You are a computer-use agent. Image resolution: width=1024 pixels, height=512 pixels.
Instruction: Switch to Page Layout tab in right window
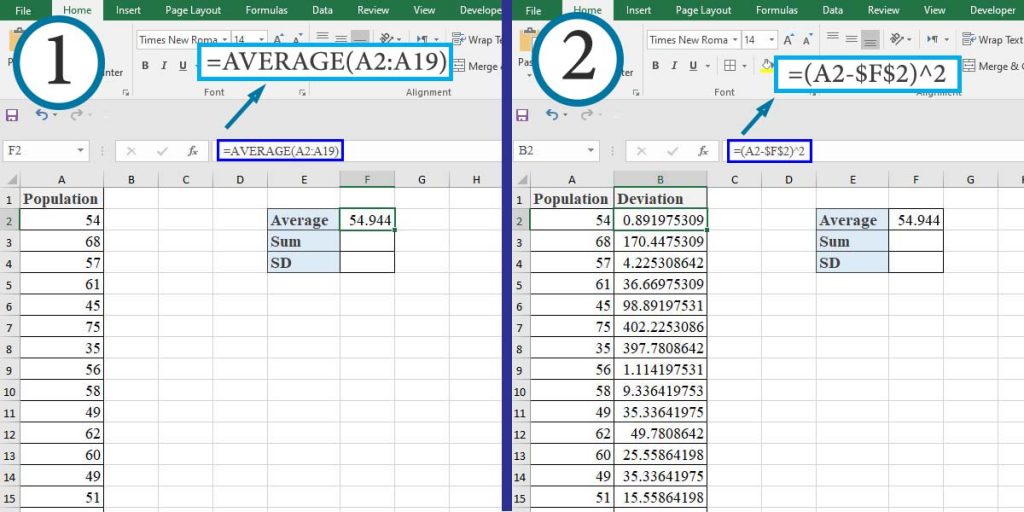pyautogui.click(x=703, y=10)
